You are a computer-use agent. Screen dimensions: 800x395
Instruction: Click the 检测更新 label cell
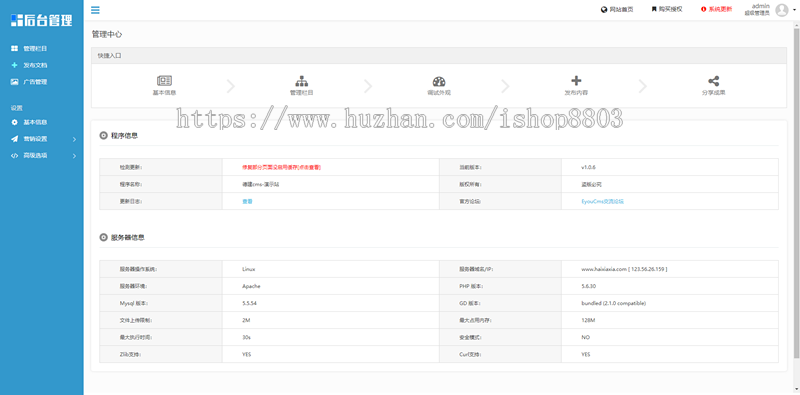tap(161, 167)
